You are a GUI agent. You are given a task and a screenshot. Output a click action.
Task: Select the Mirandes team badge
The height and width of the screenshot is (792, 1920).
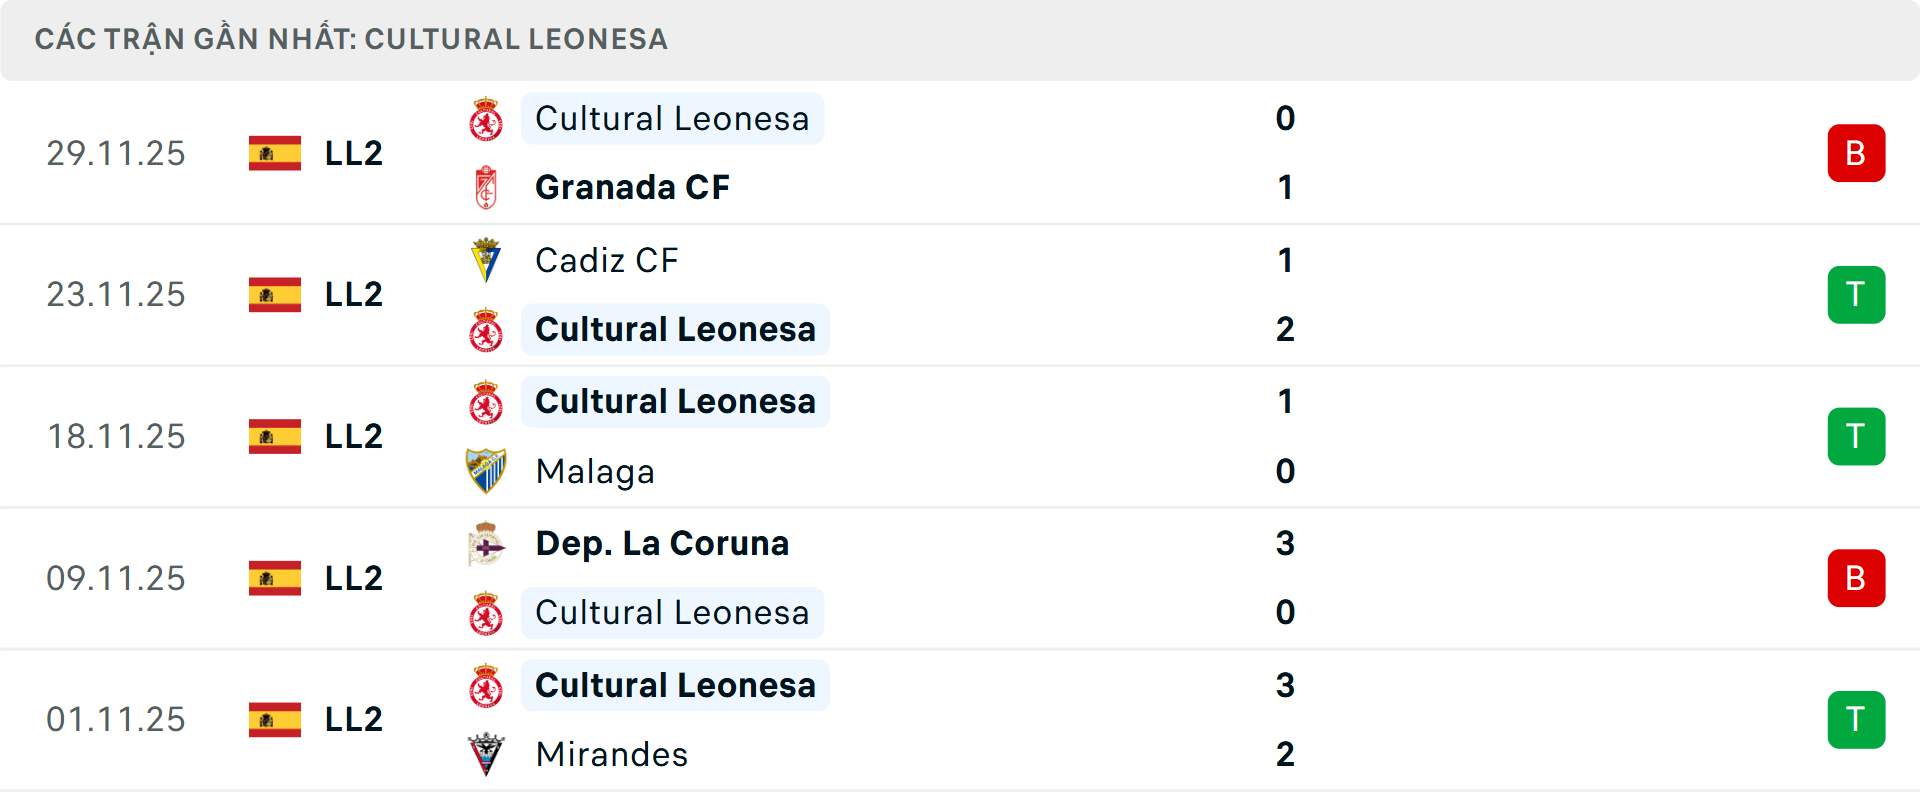487,755
